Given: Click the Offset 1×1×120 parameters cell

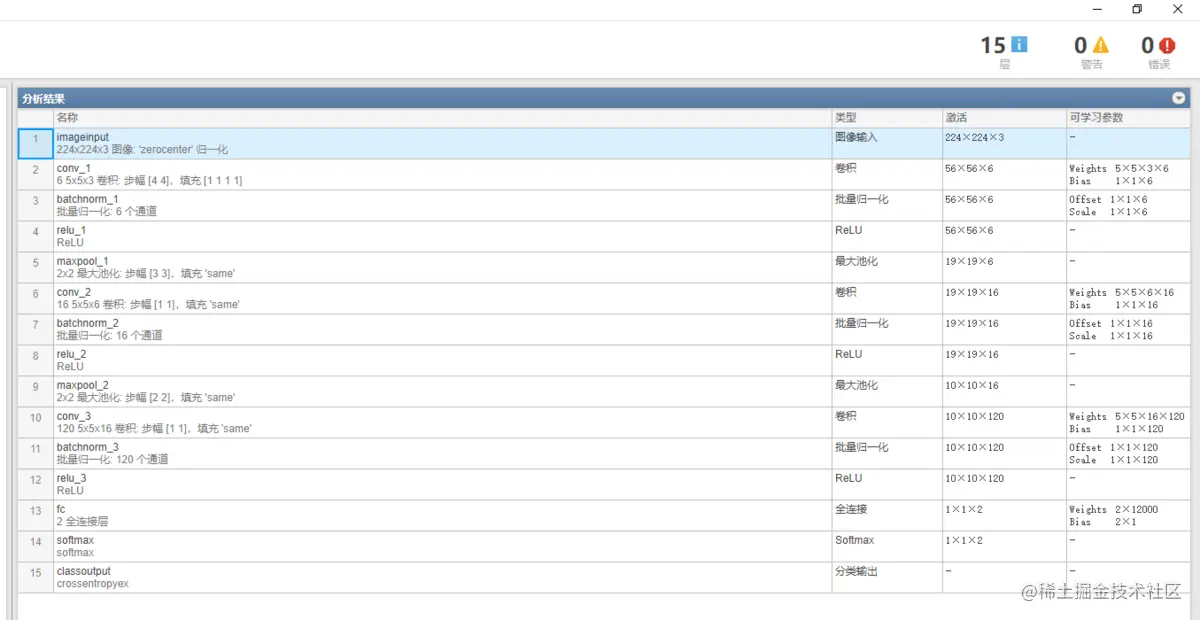Looking at the screenshot, I should click(x=1128, y=453).
